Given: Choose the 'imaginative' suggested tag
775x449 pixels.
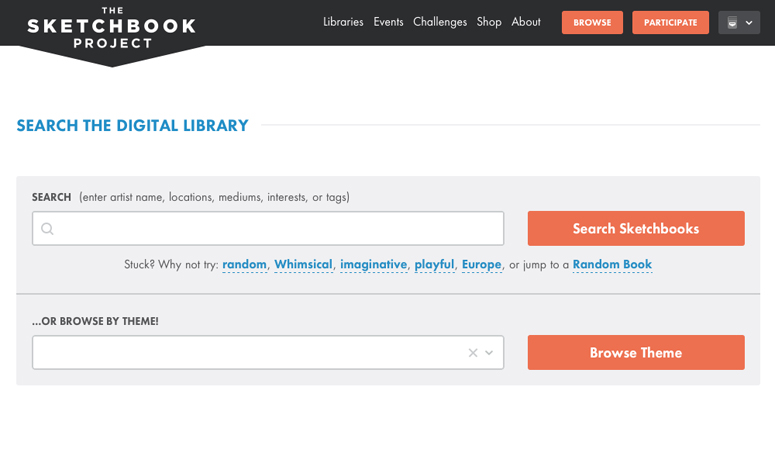Looking at the screenshot, I should (x=373, y=264).
